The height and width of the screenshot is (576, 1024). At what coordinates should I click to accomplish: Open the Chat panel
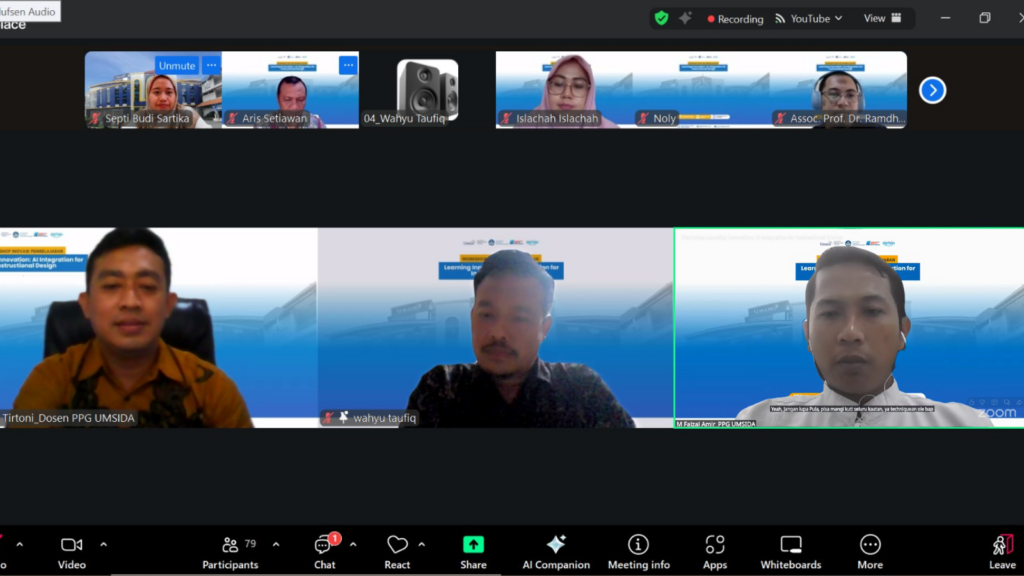[324, 551]
